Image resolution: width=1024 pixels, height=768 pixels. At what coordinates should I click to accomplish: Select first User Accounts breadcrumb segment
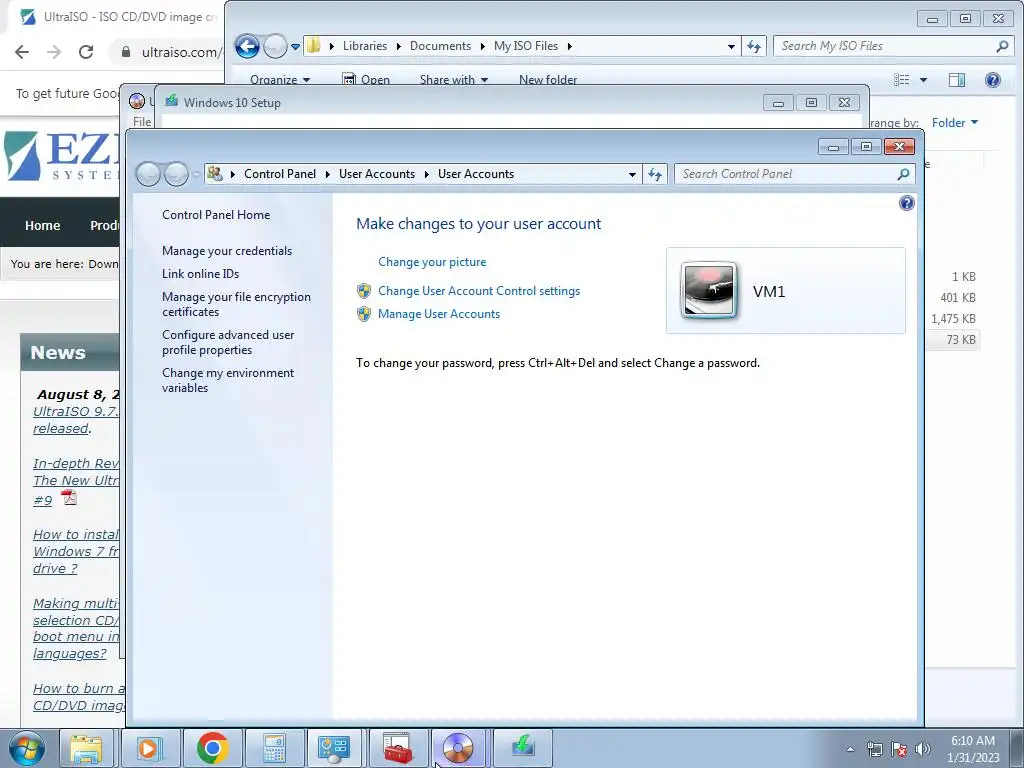click(x=377, y=174)
